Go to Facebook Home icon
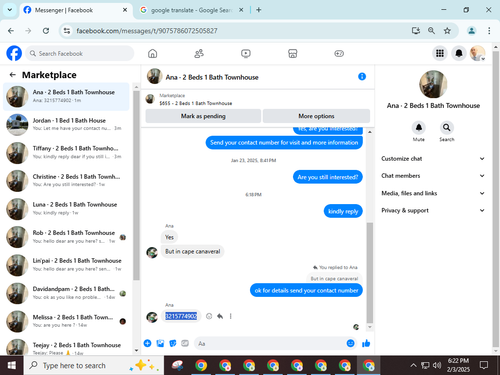 coord(153,53)
